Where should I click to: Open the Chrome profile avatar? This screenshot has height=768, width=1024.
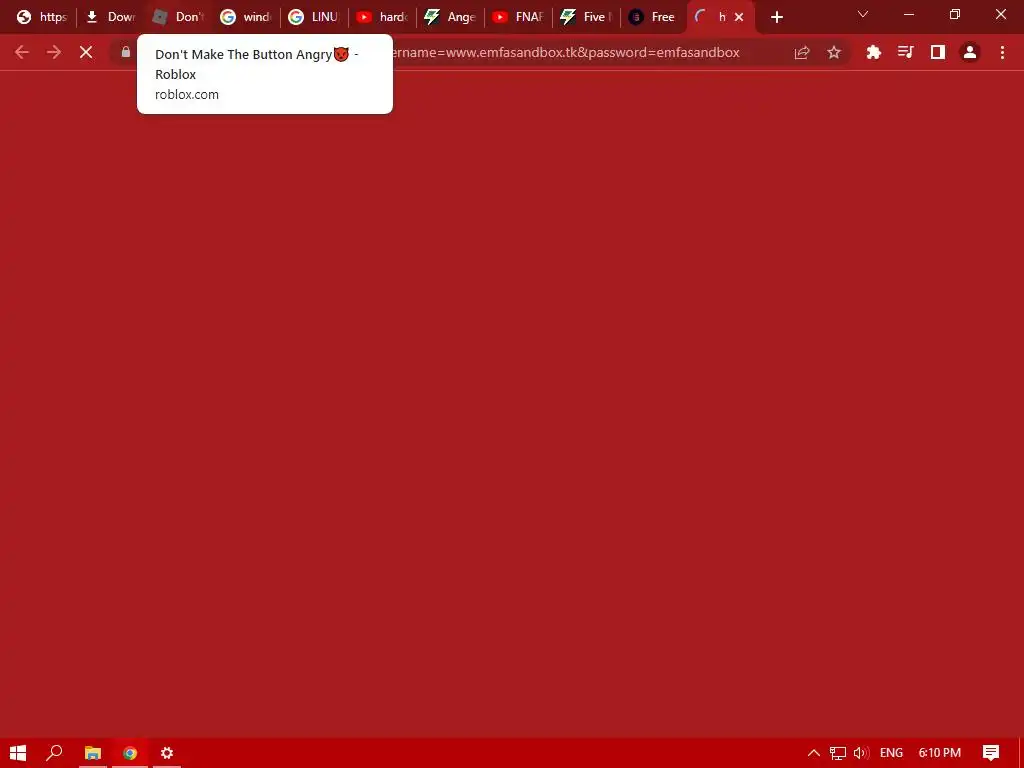coord(970,52)
